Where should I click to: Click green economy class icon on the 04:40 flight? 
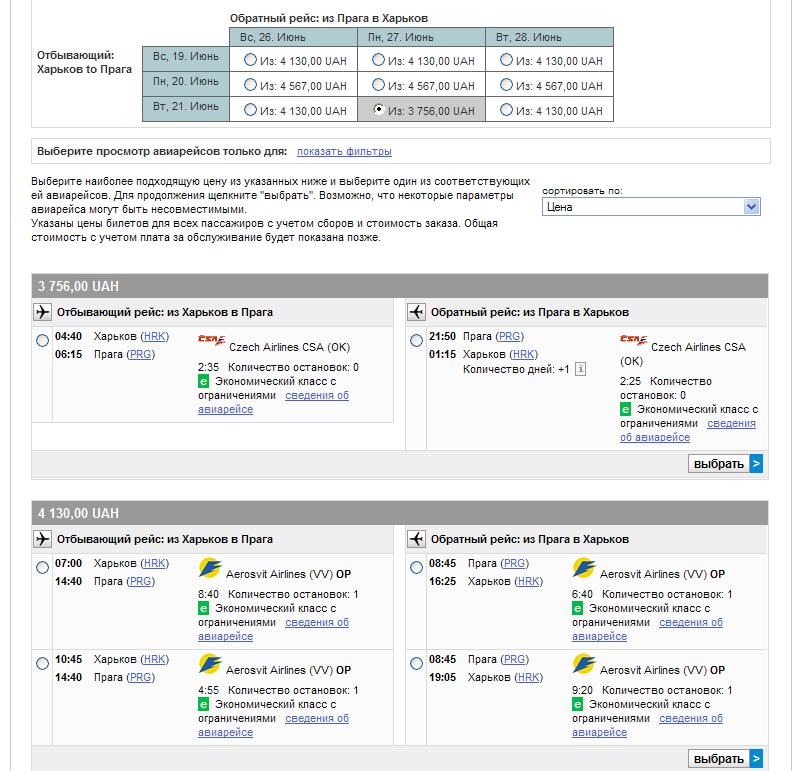click(204, 381)
